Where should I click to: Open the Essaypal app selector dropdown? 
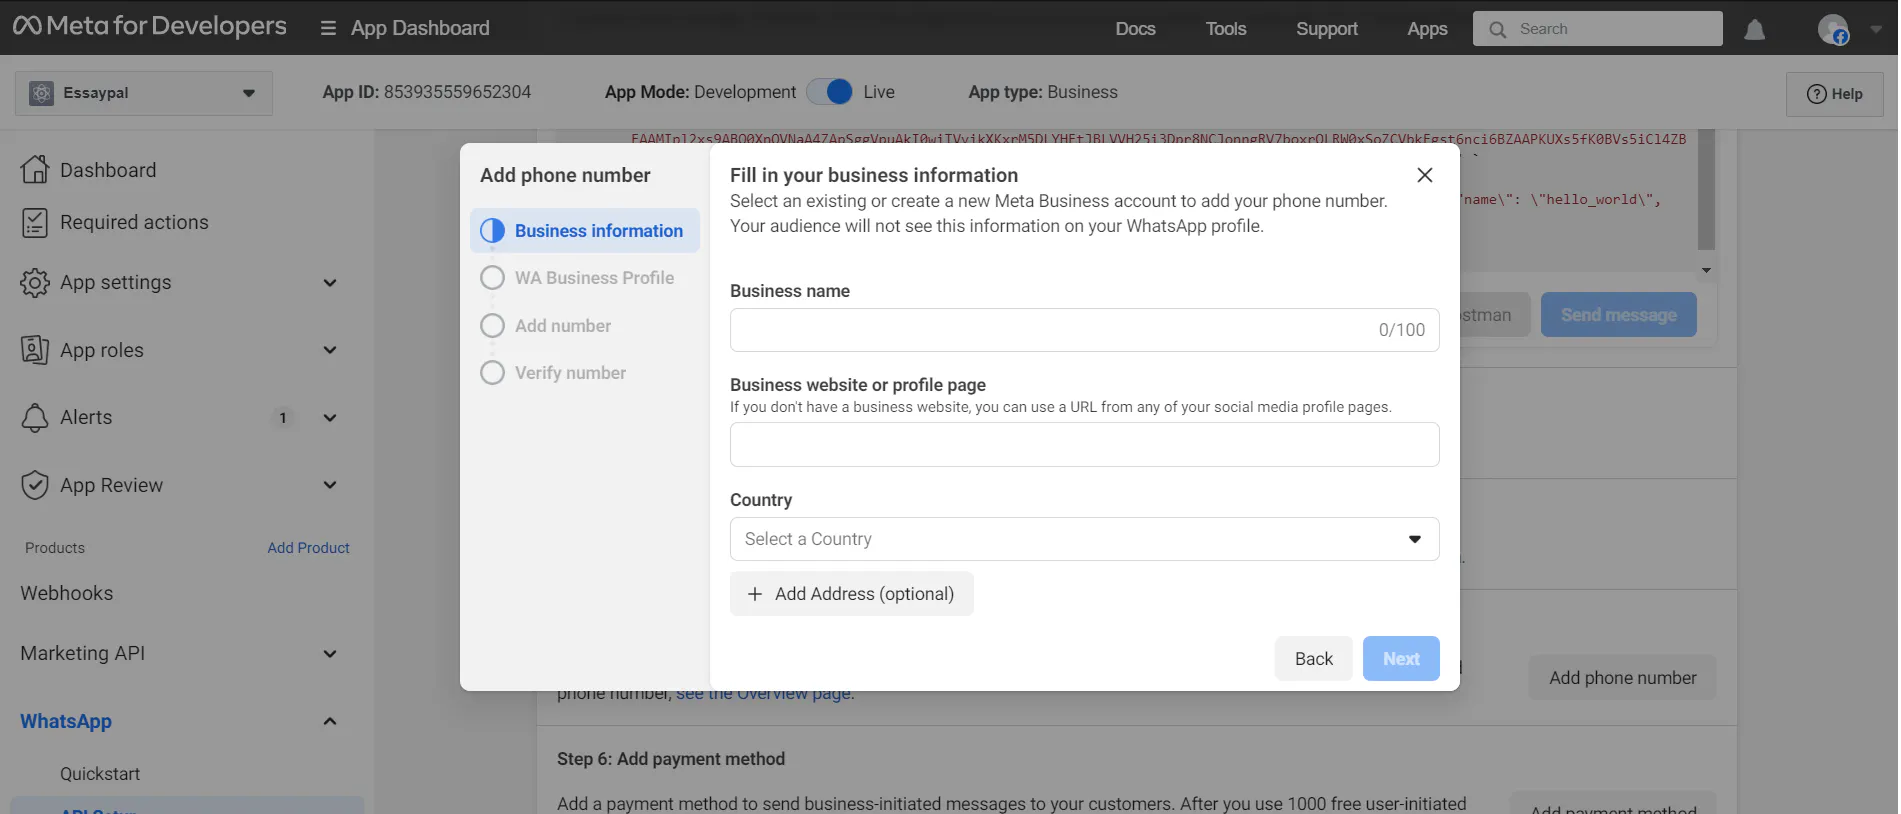[x=144, y=93]
